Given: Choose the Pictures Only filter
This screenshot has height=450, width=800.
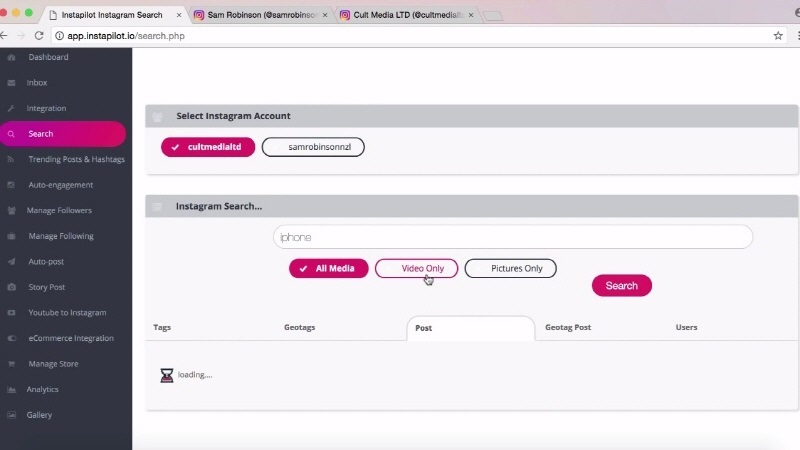Looking at the screenshot, I should coord(510,268).
